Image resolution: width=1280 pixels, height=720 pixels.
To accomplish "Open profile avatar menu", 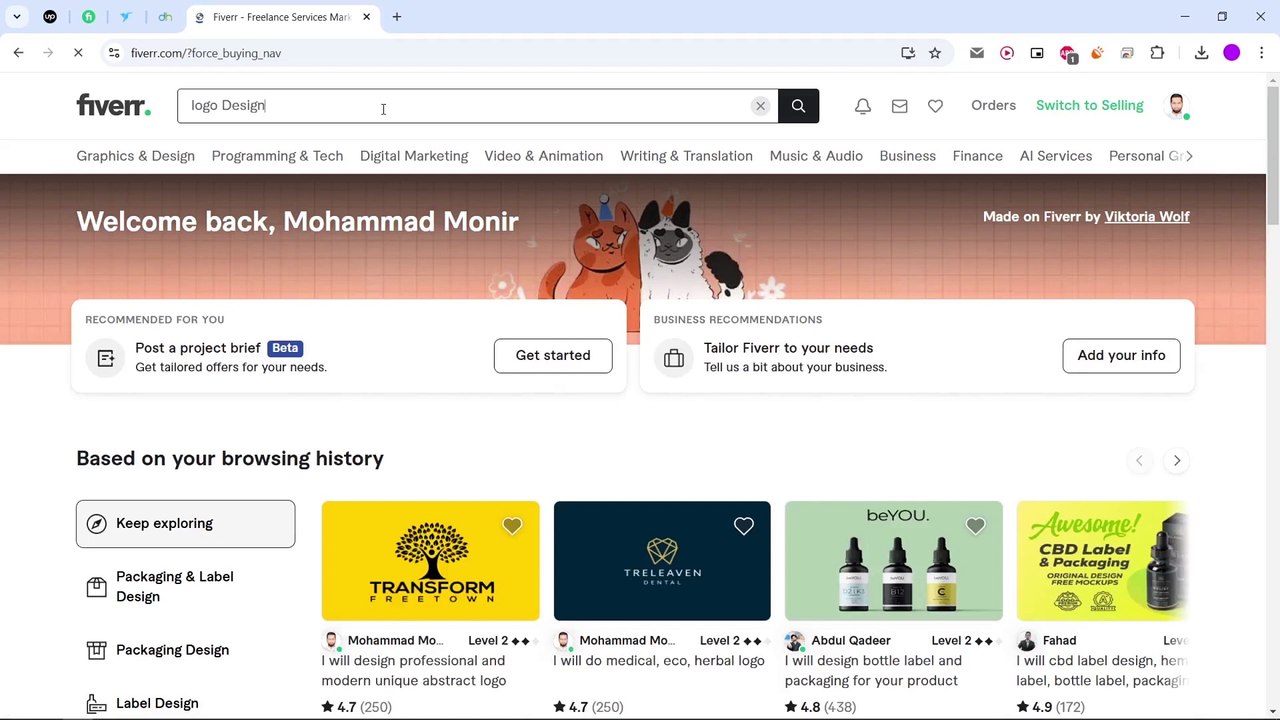I will point(1177,105).
